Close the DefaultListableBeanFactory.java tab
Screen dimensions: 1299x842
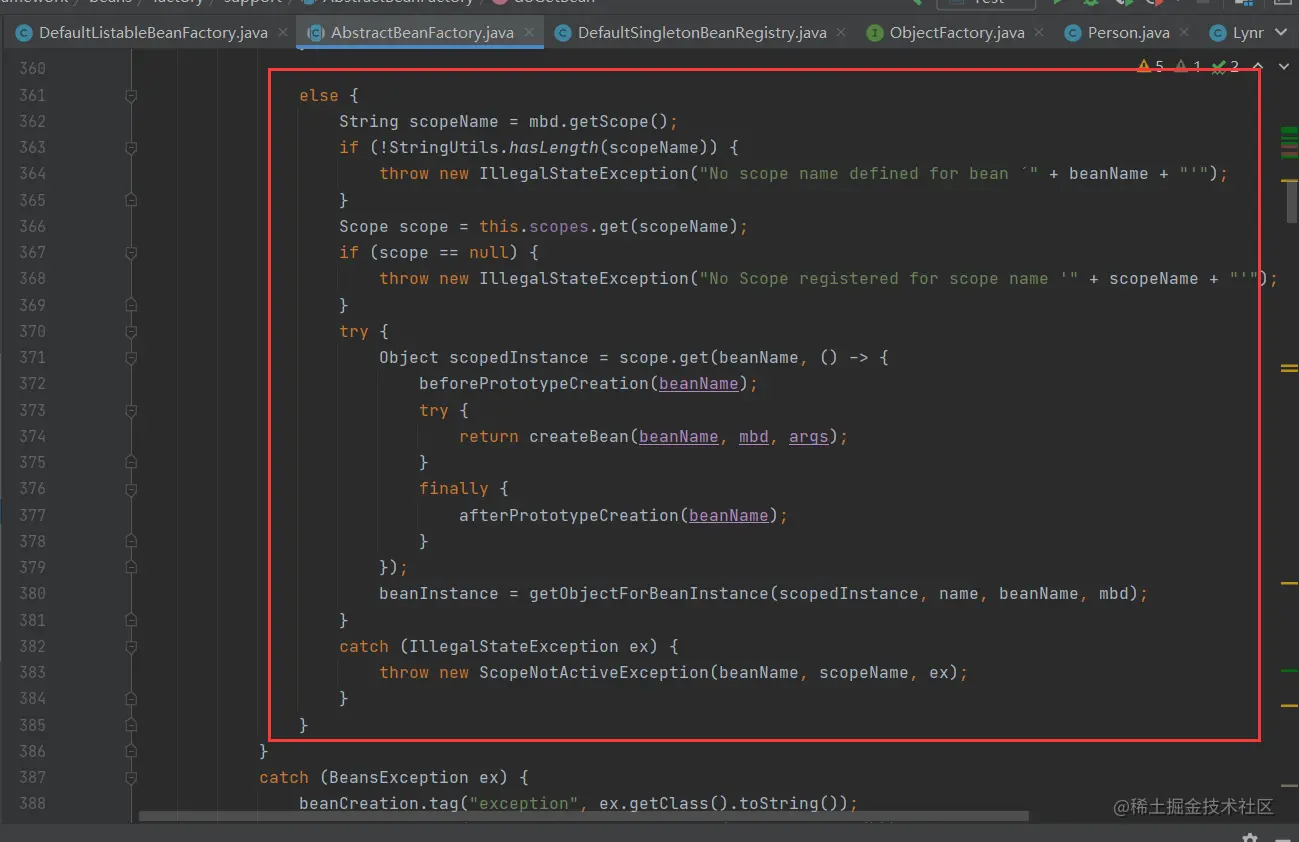284,33
